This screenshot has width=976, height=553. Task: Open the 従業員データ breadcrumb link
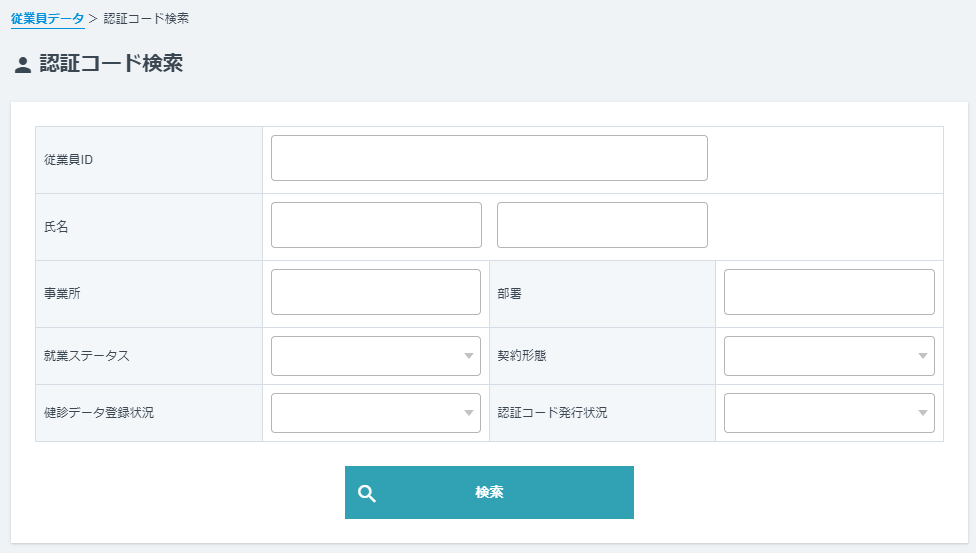(x=47, y=19)
